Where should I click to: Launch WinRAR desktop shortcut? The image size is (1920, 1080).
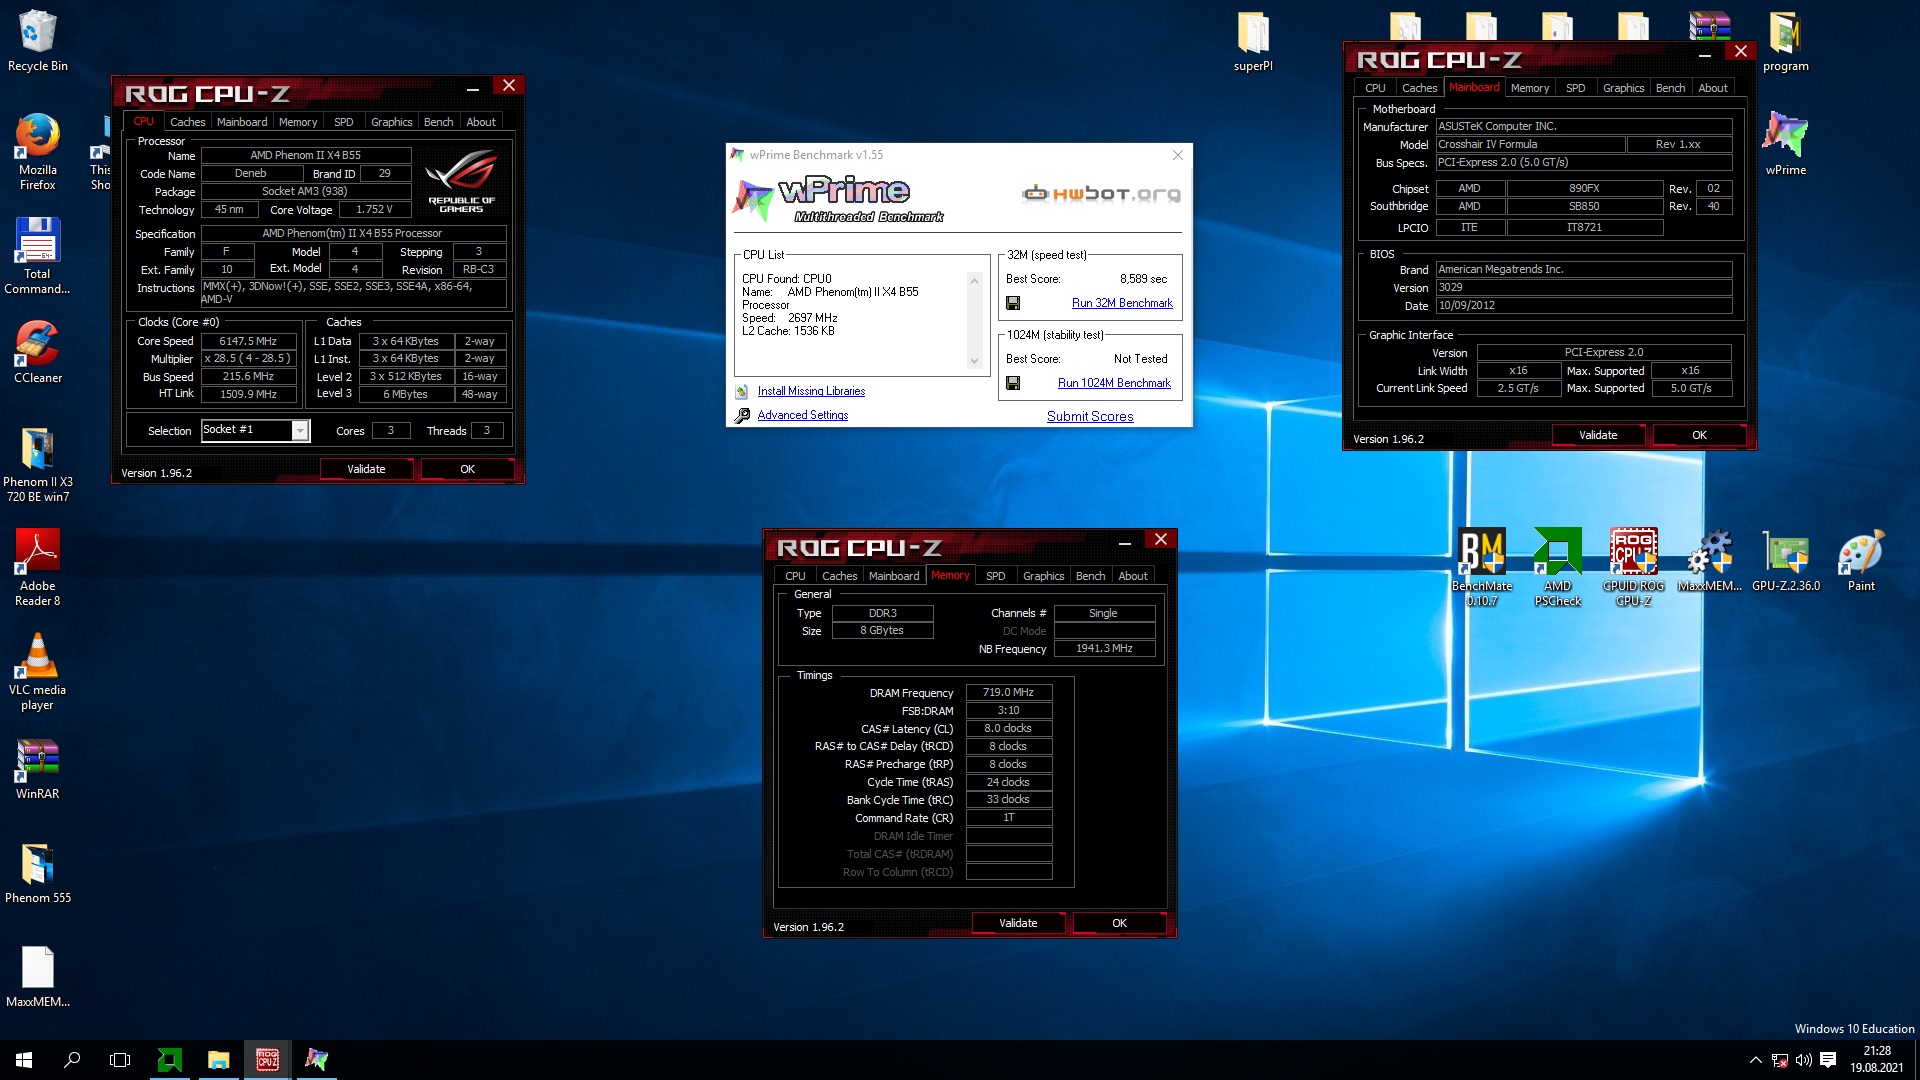click(x=38, y=770)
